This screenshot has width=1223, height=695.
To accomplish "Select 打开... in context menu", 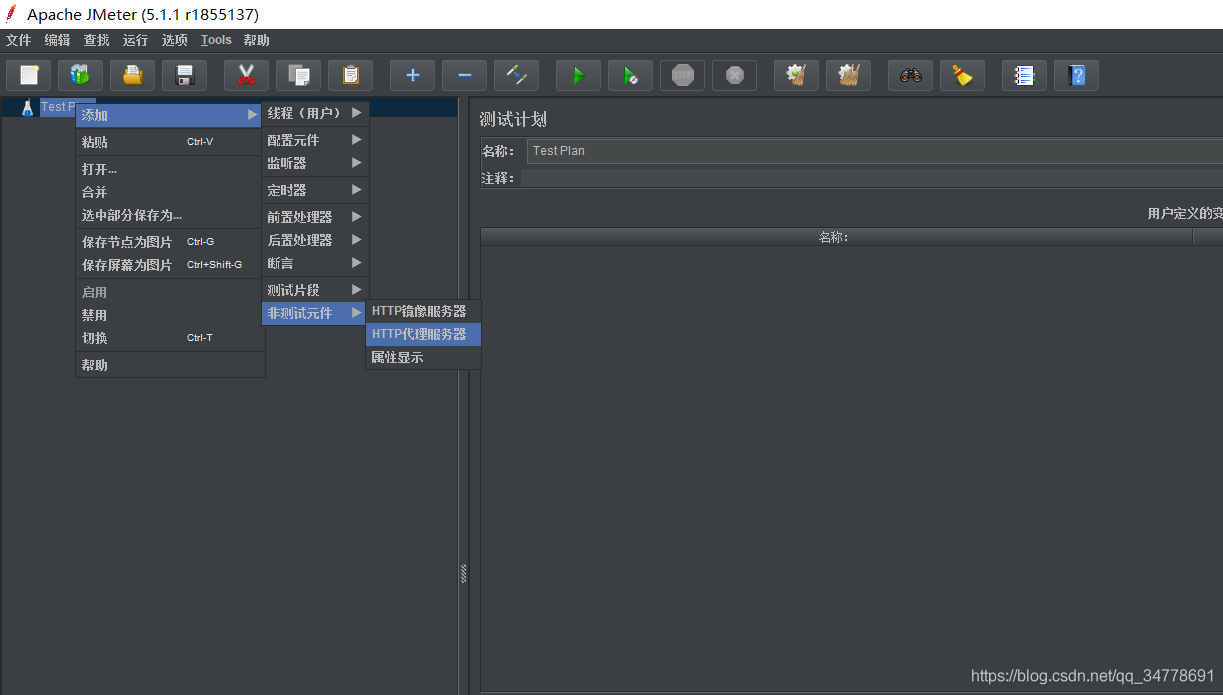I will click(x=170, y=169).
